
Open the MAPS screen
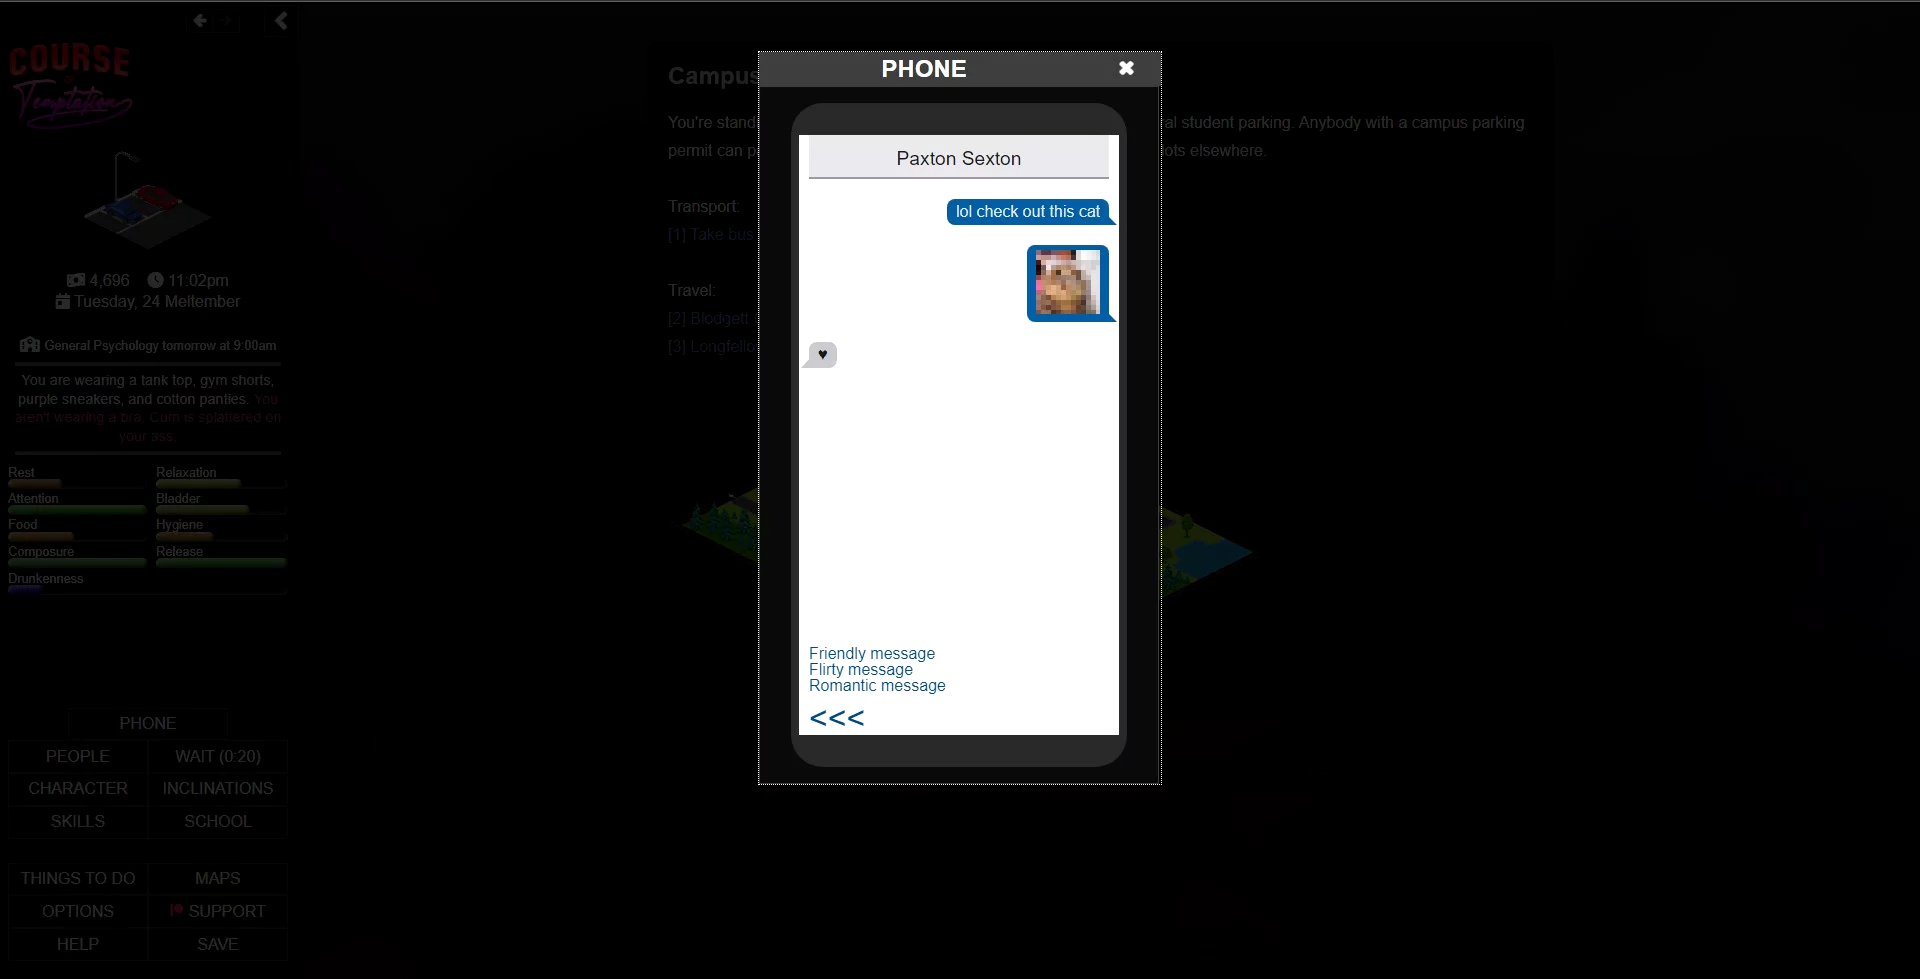click(217, 878)
